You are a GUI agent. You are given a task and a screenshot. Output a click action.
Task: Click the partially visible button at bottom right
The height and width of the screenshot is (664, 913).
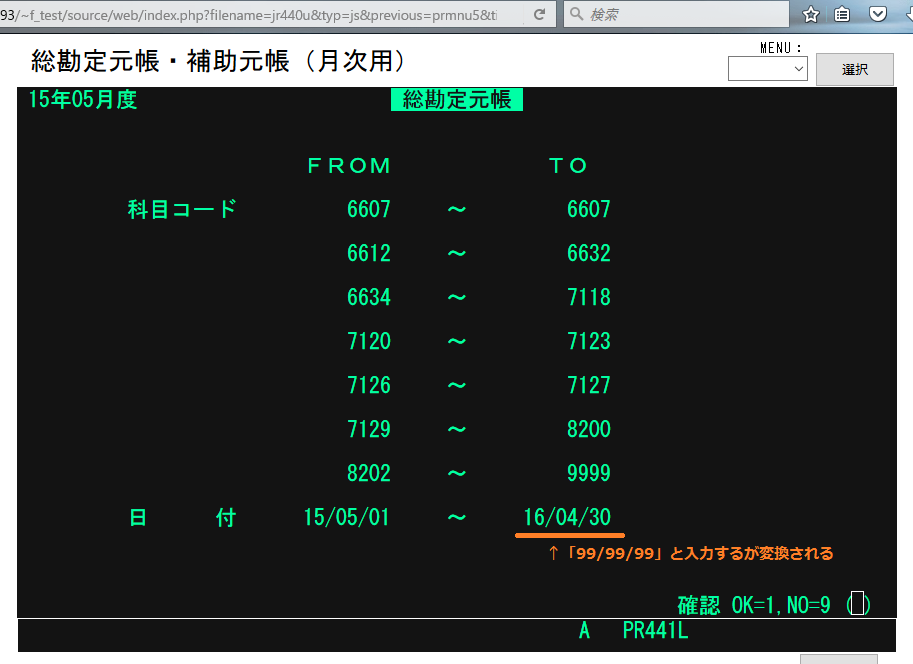point(838,659)
